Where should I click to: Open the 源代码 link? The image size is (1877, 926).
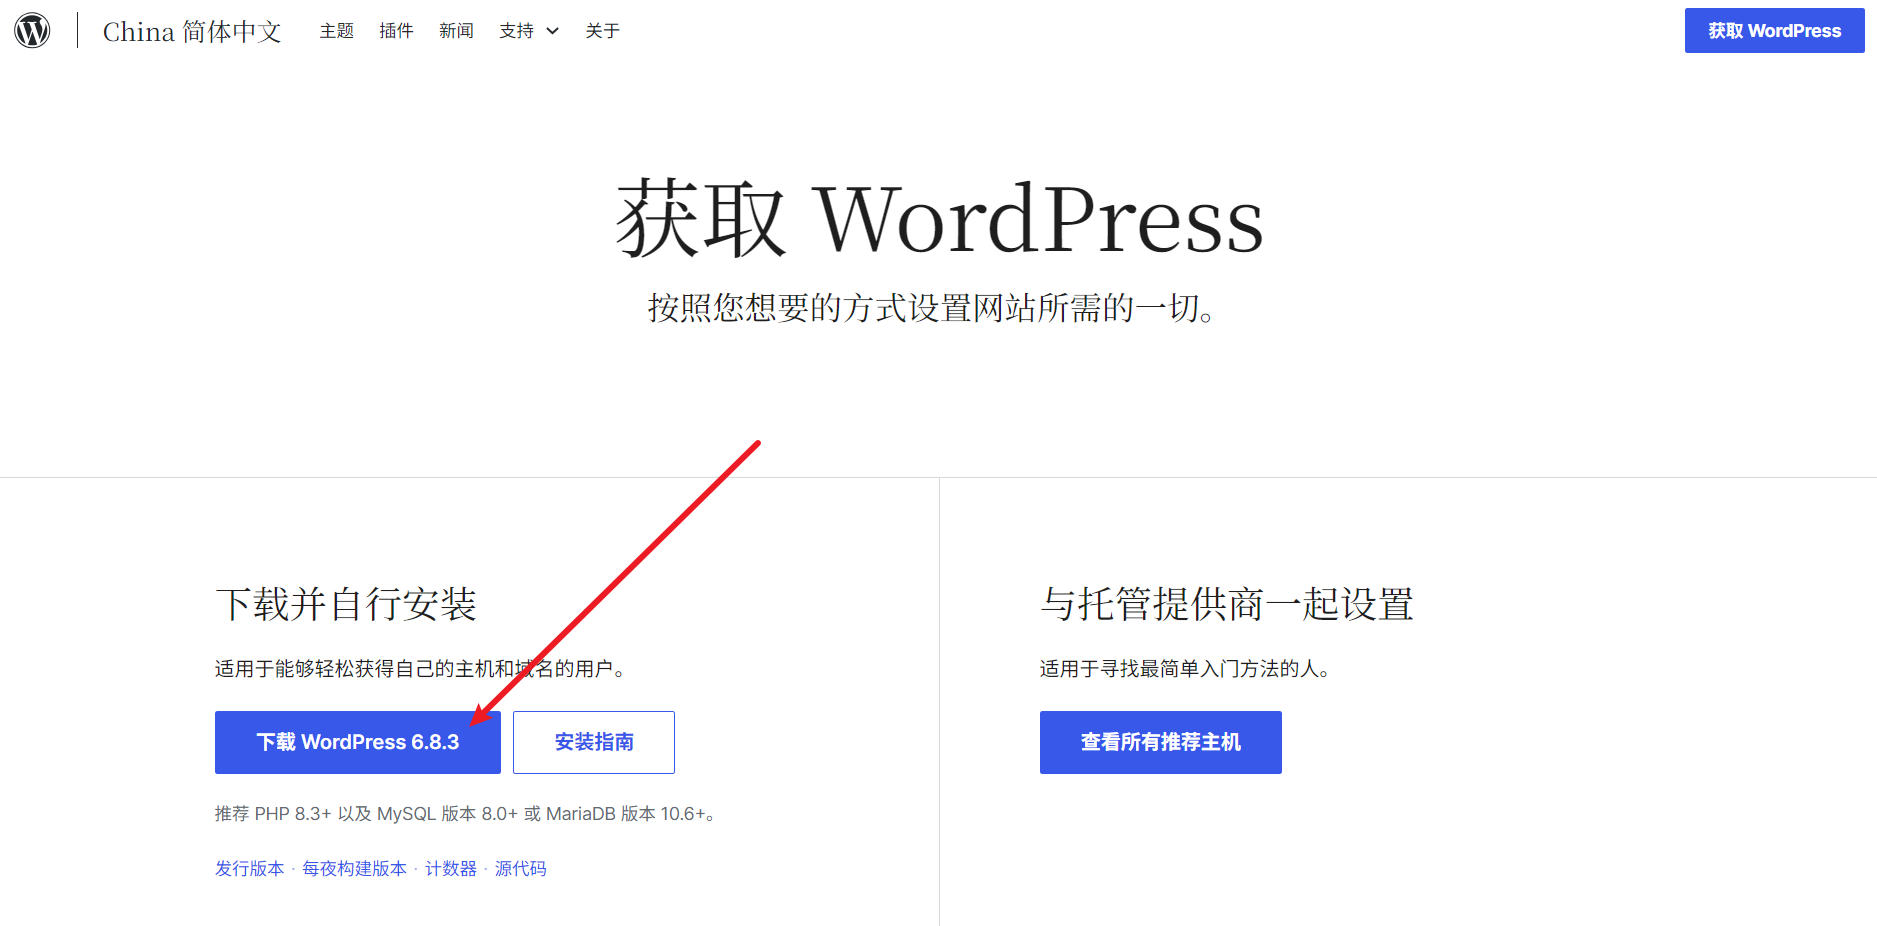[x=521, y=868]
